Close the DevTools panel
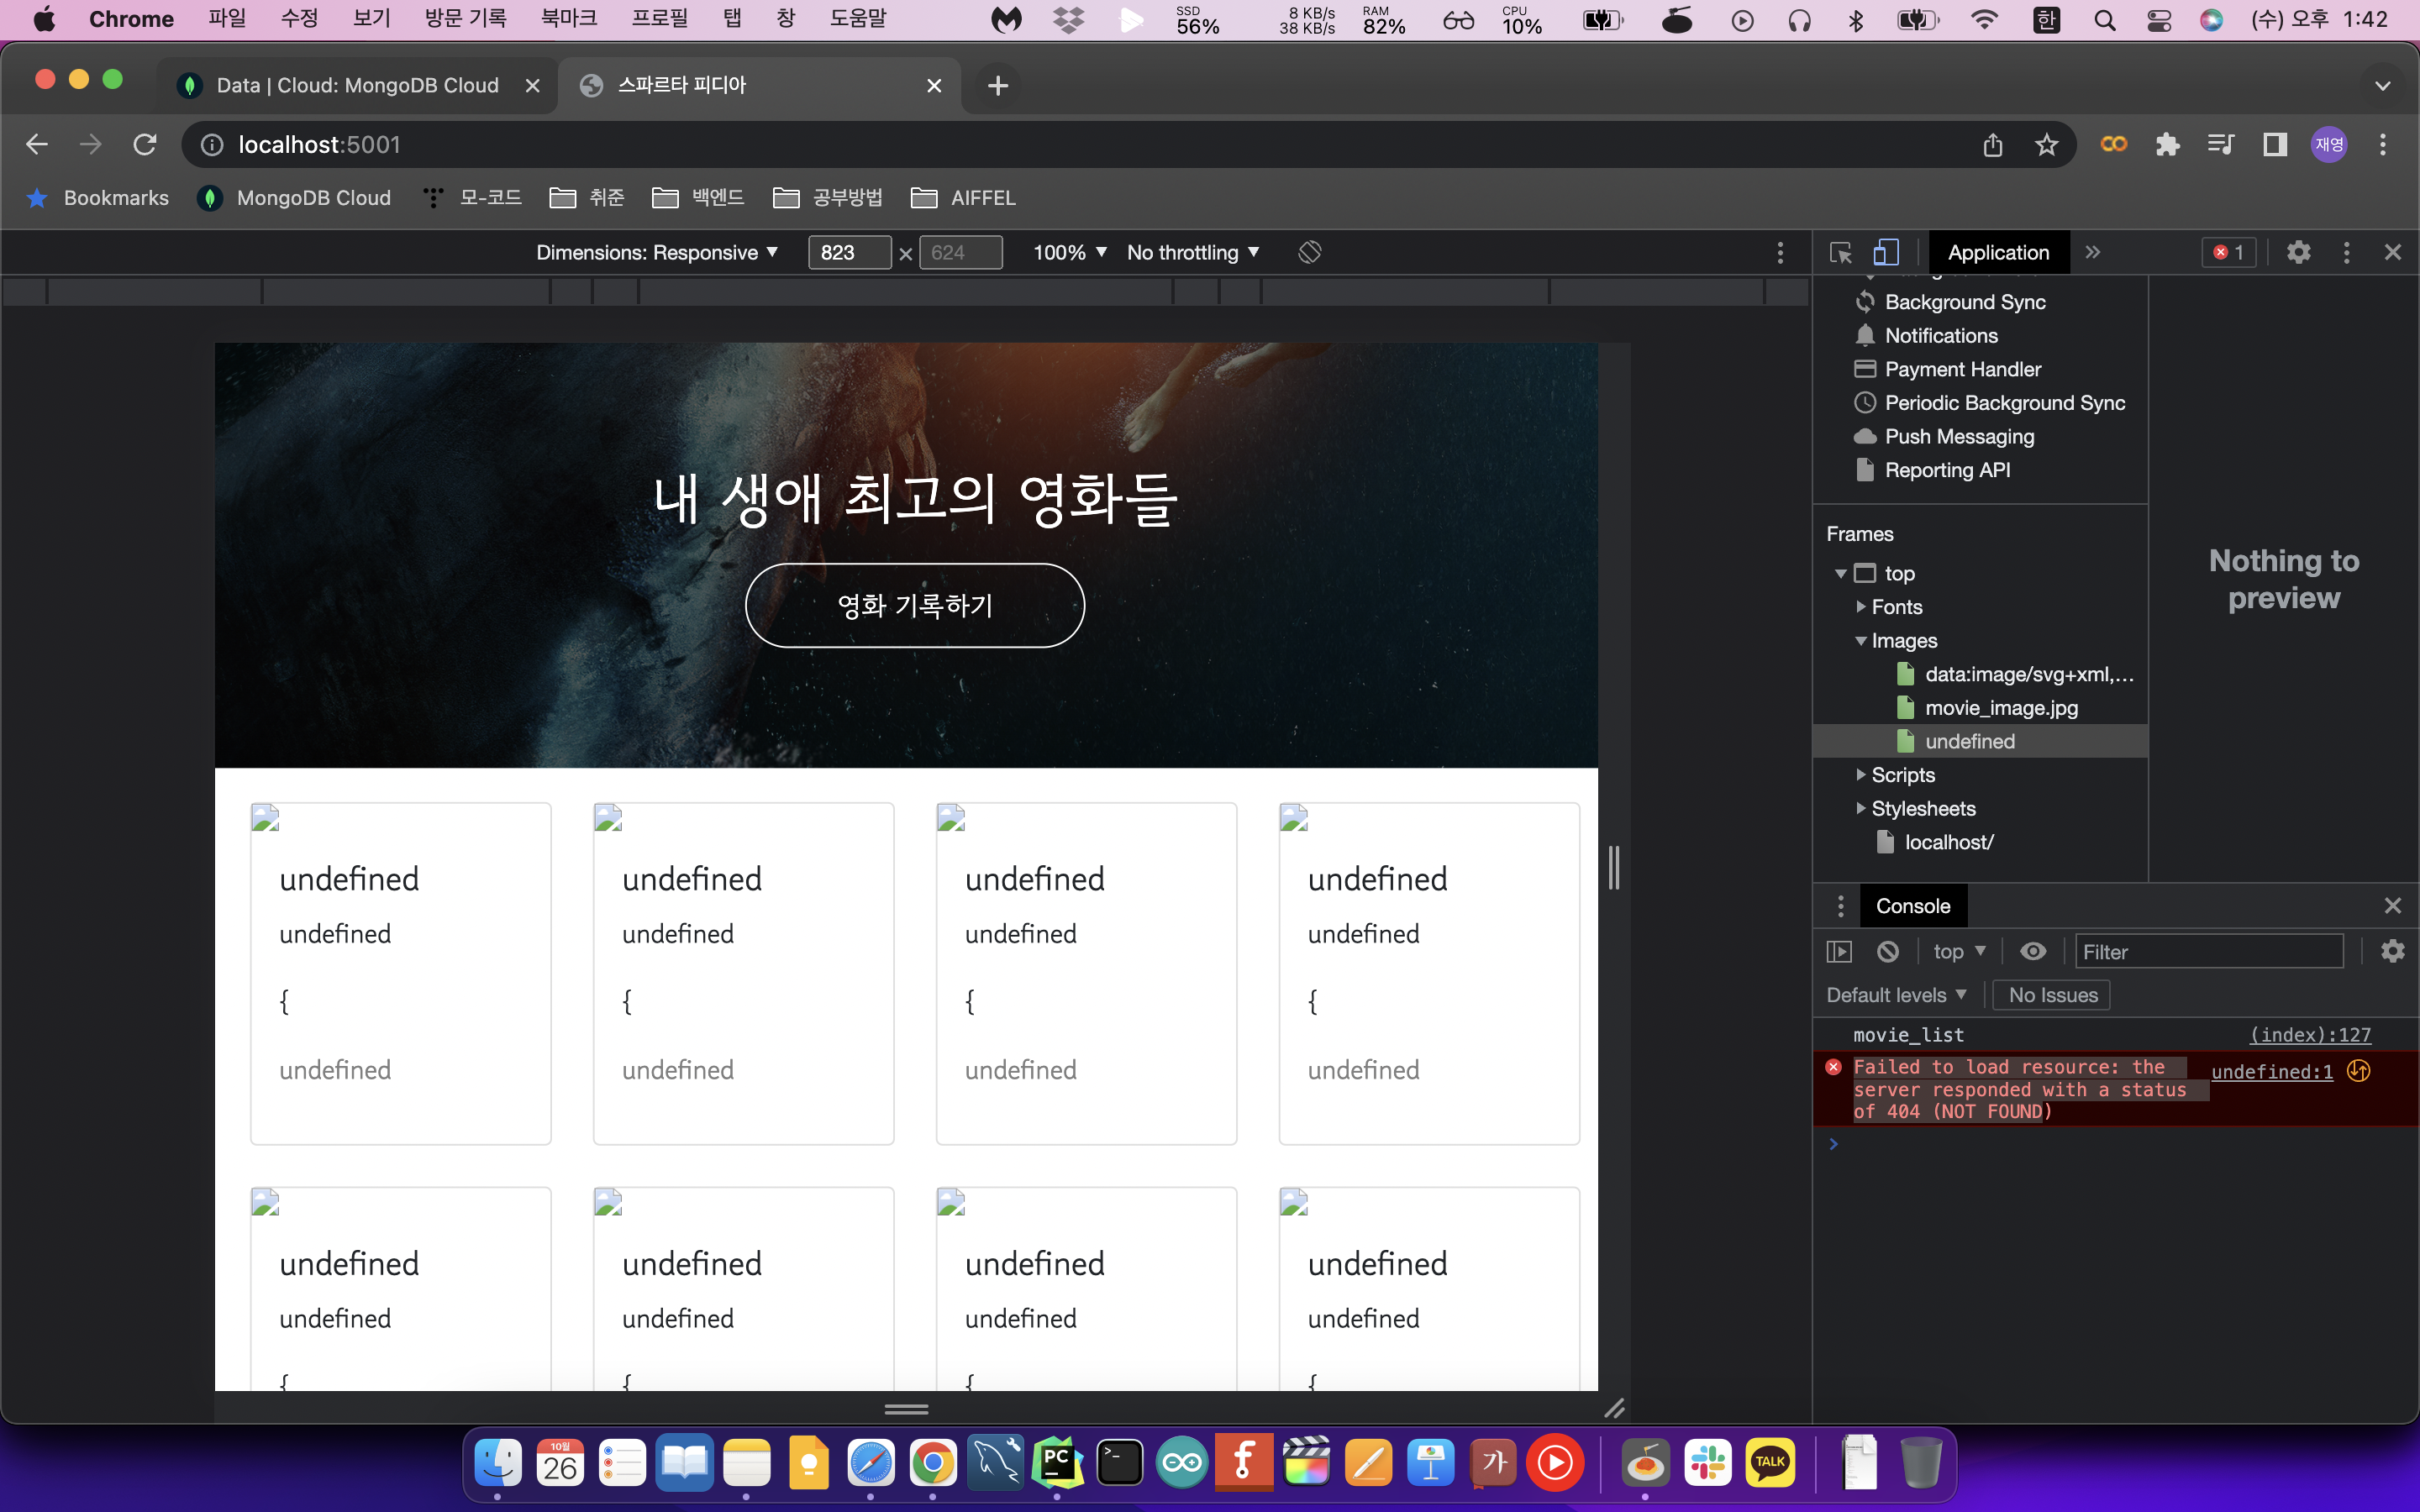The width and height of the screenshot is (2420, 1512). [x=2392, y=252]
